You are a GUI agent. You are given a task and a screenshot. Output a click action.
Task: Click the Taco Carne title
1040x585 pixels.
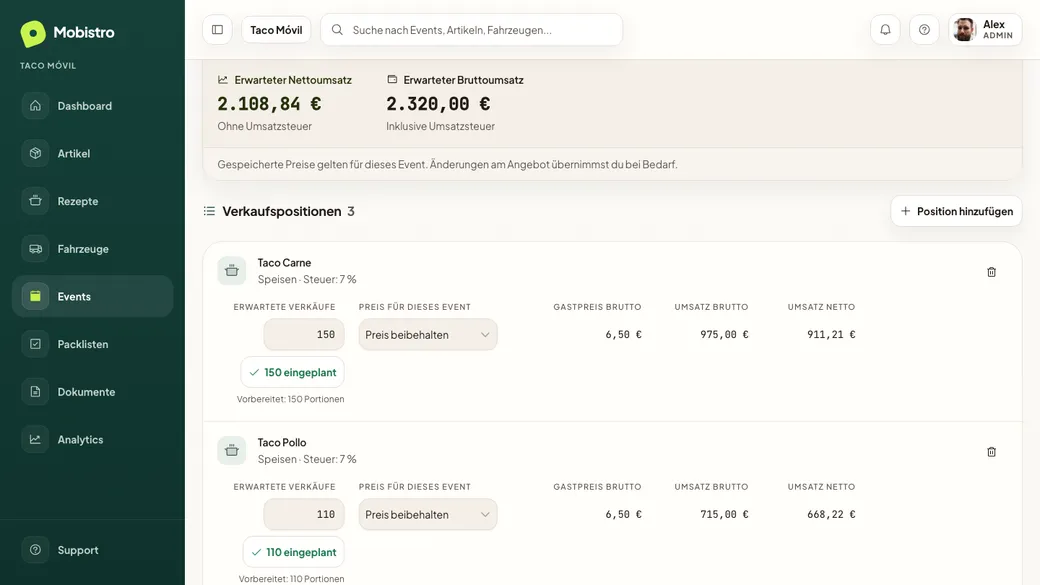point(285,263)
